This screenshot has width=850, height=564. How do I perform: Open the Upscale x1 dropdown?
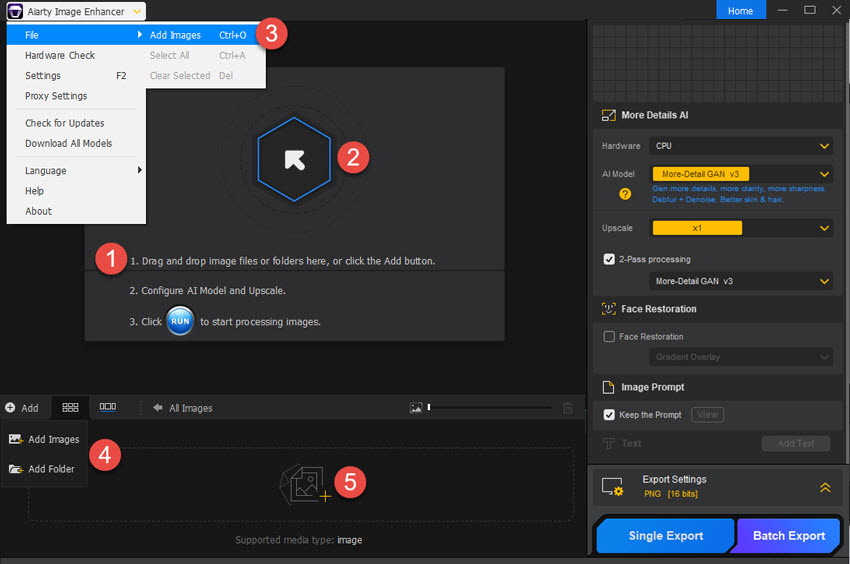click(x=741, y=228)
